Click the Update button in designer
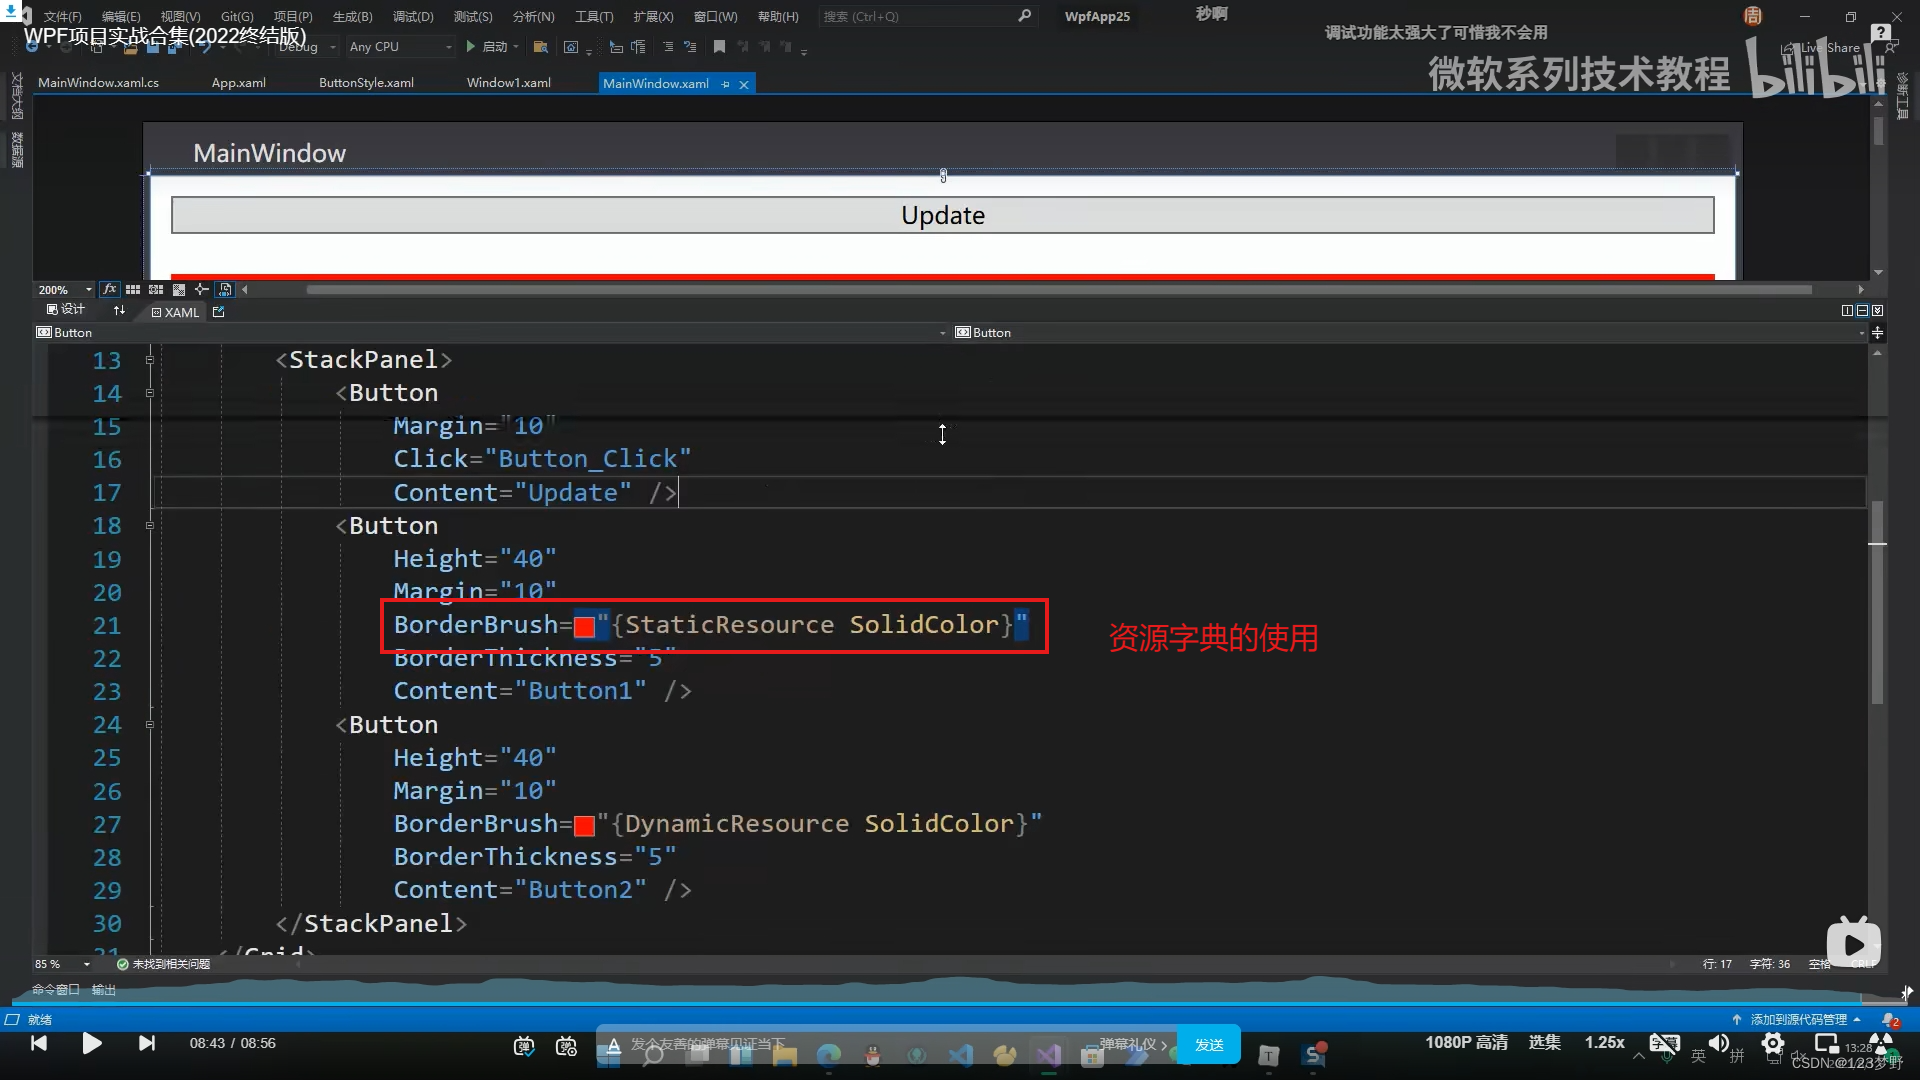 (942, 215)
